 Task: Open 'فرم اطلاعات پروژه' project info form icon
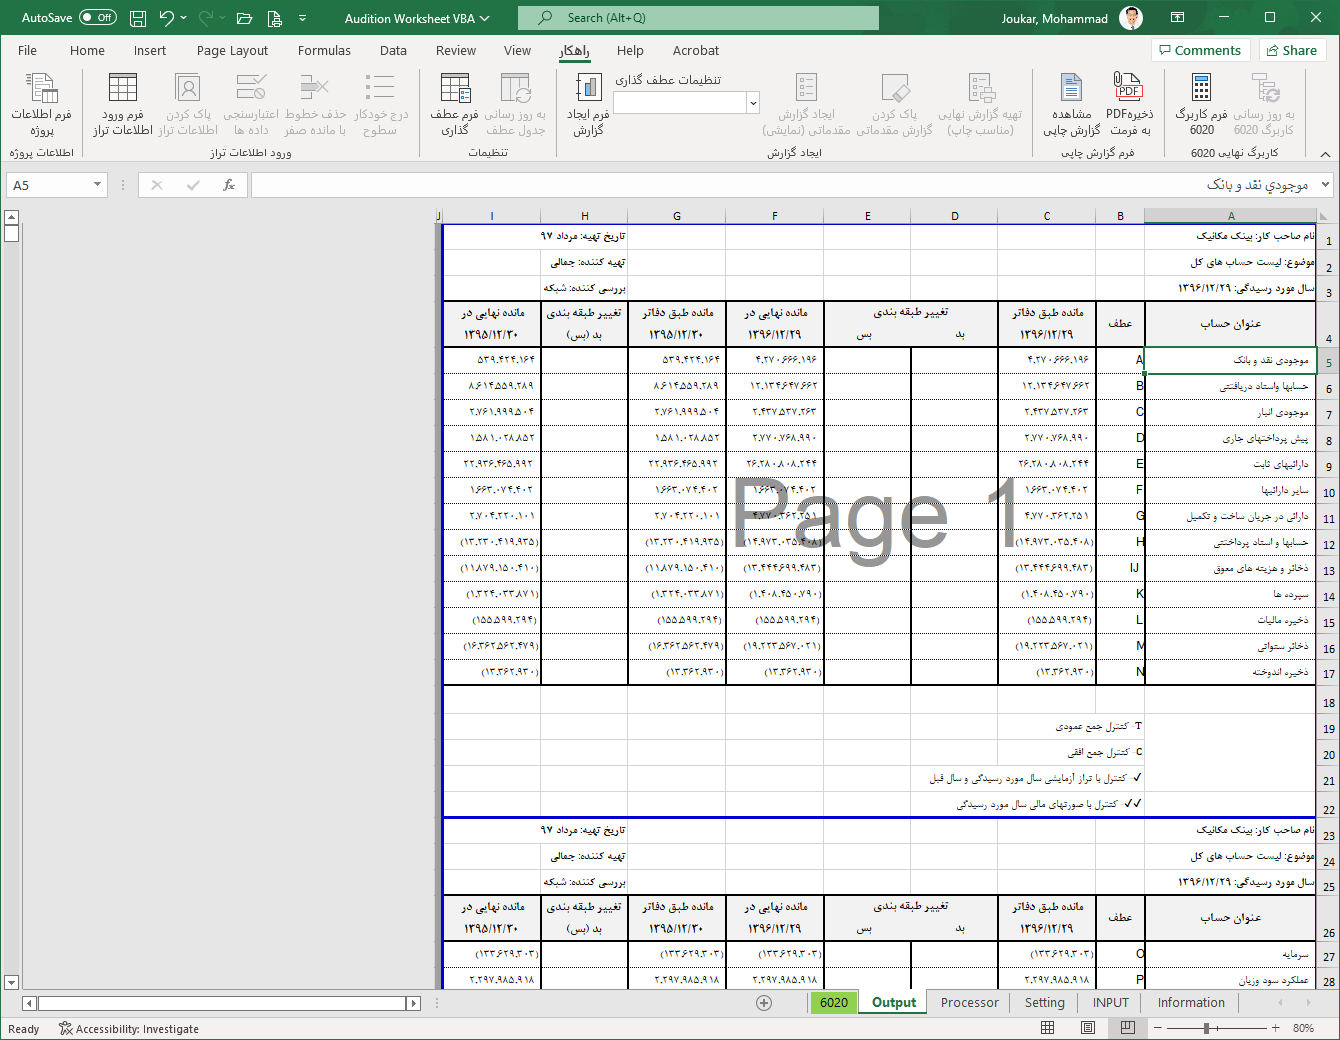41,104
